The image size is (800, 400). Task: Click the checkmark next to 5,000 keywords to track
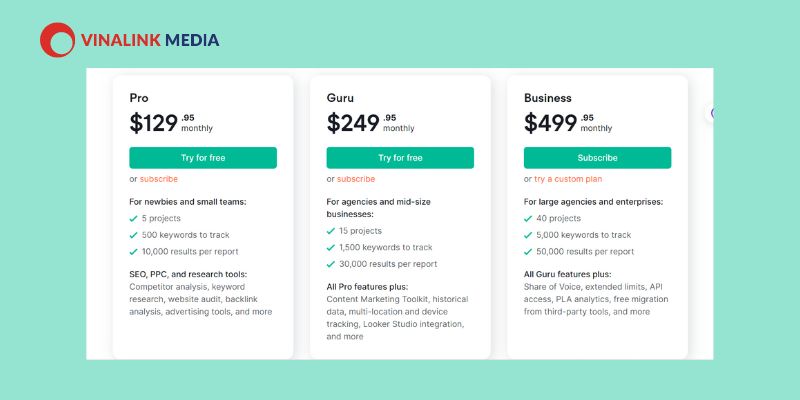[528, 235]
